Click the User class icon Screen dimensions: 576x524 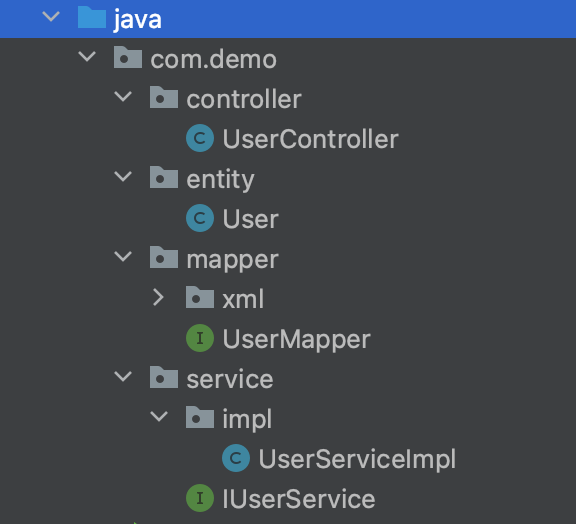pos(200,218)
